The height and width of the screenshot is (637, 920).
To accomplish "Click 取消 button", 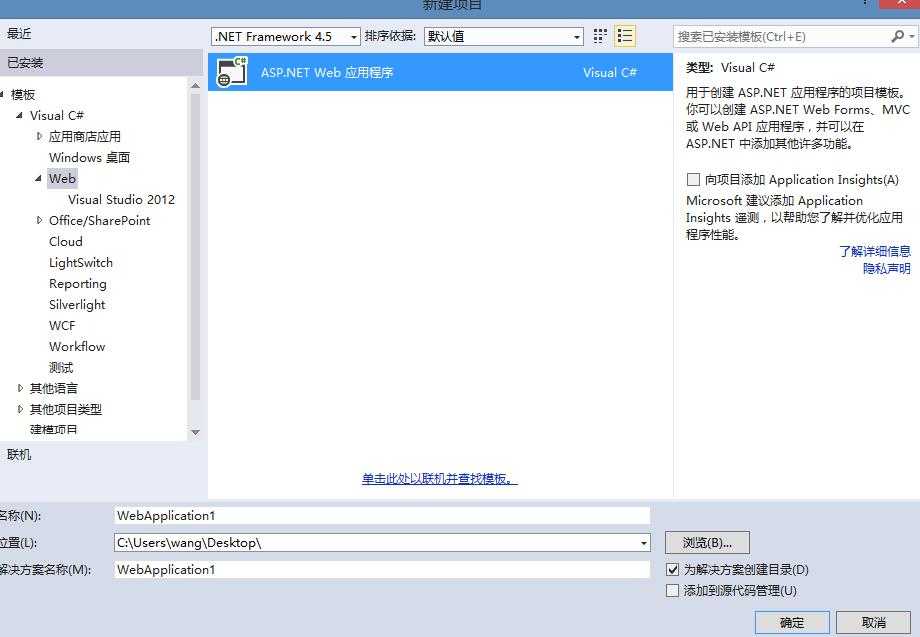I will [x=873, y=622].
